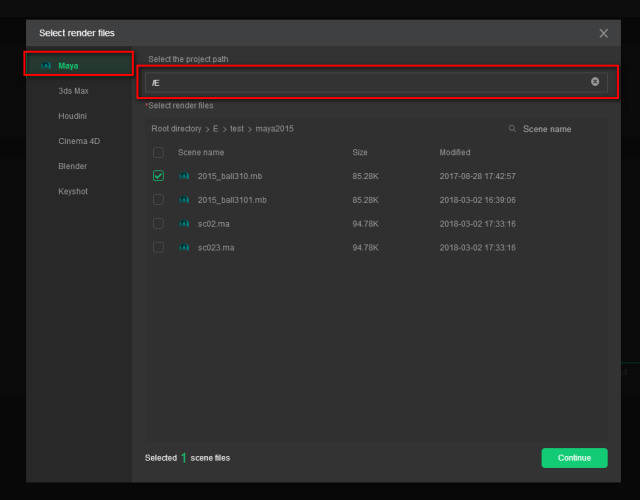This screenshot has width=640, height=500.
Task: Click the 94.78K size of sc02.ma
Action: pyautogui.click(x=365, y=224)
